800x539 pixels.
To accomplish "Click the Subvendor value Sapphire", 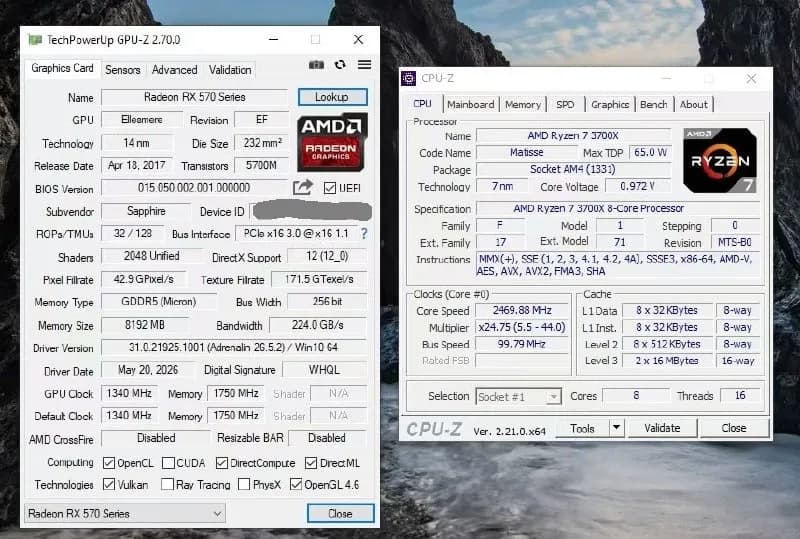I will (x=146, y=211).
